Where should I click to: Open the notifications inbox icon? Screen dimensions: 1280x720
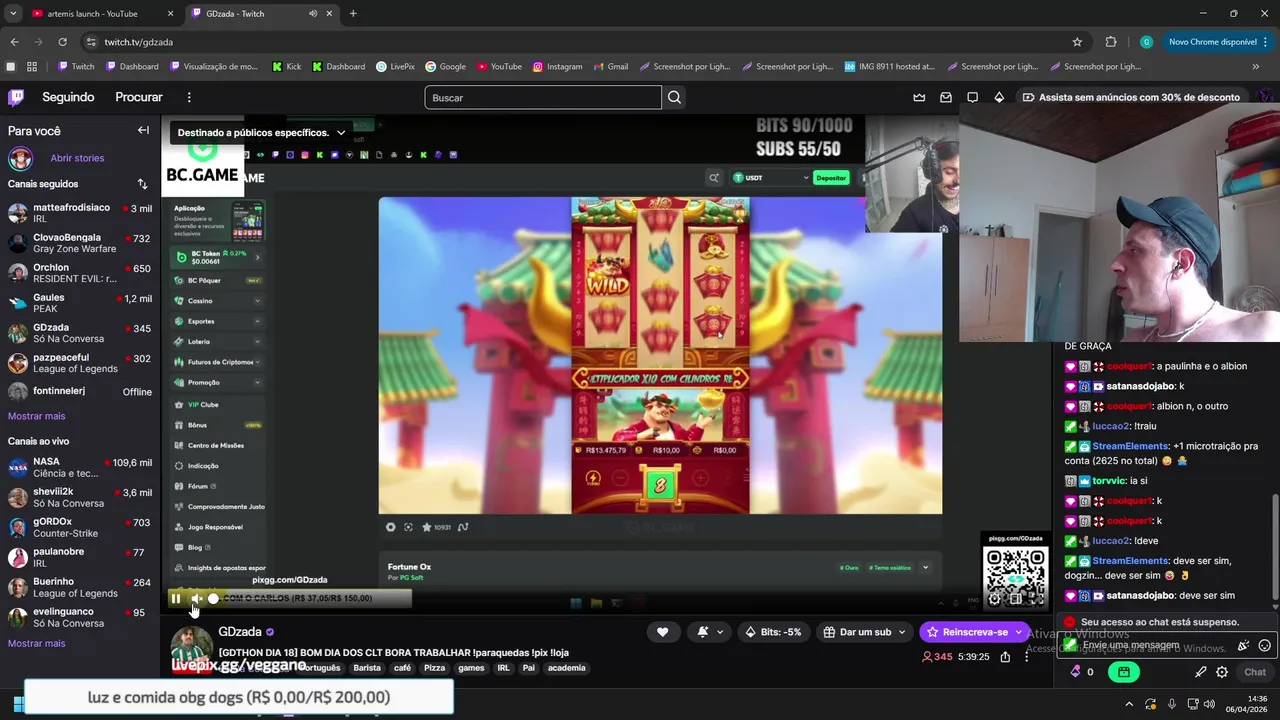point(946,97)
